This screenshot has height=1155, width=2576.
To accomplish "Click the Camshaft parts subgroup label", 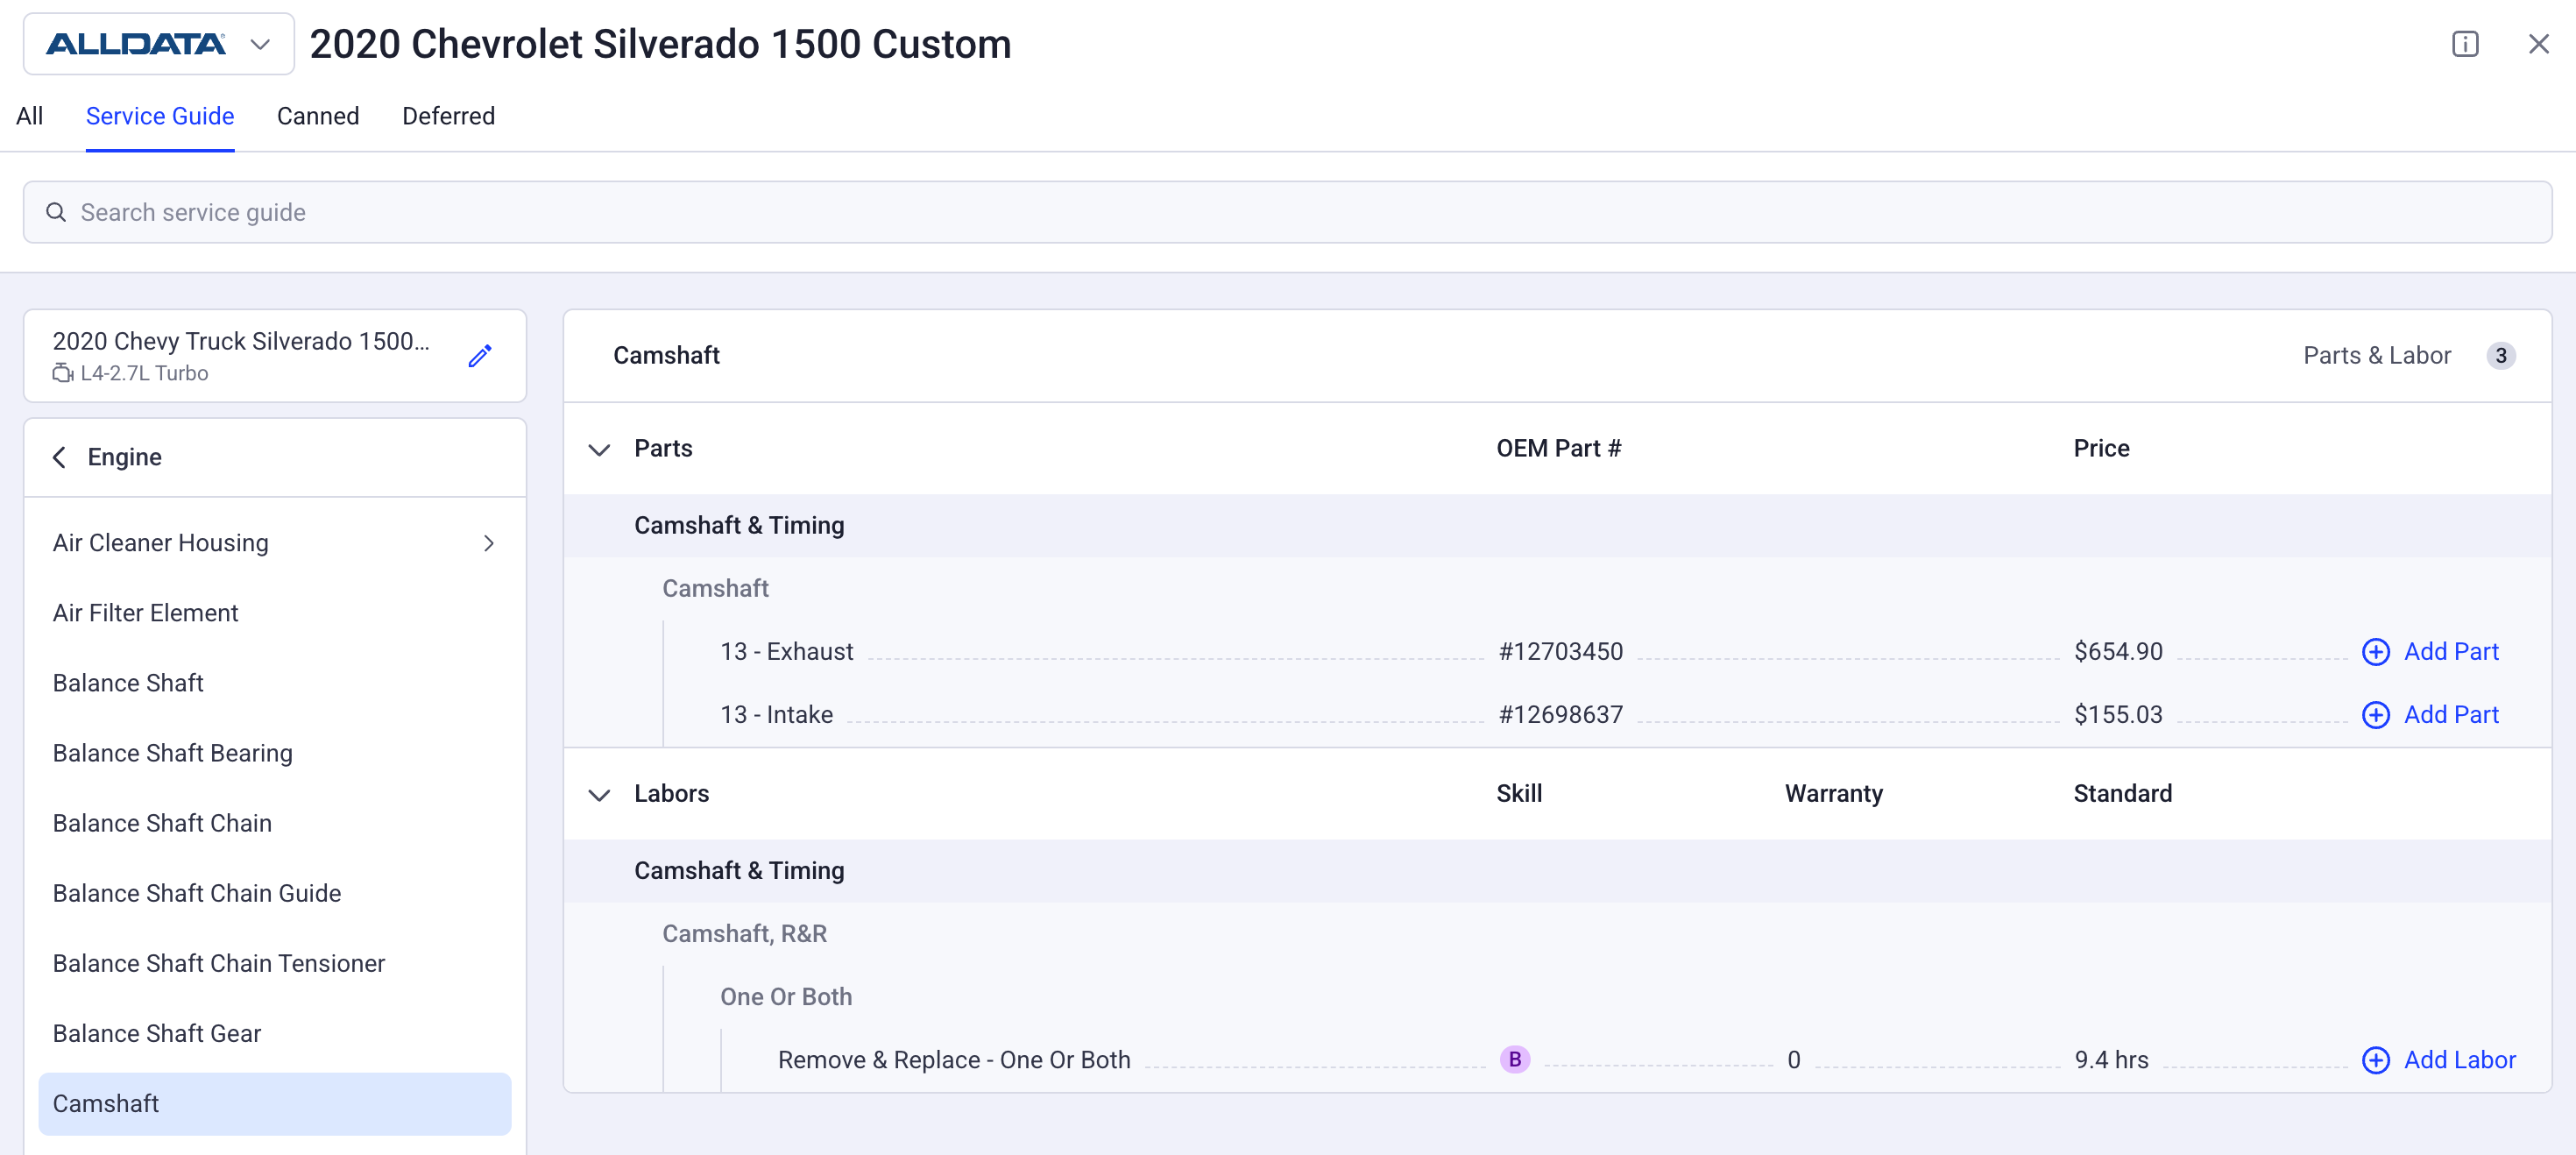I will coord(715,589).
